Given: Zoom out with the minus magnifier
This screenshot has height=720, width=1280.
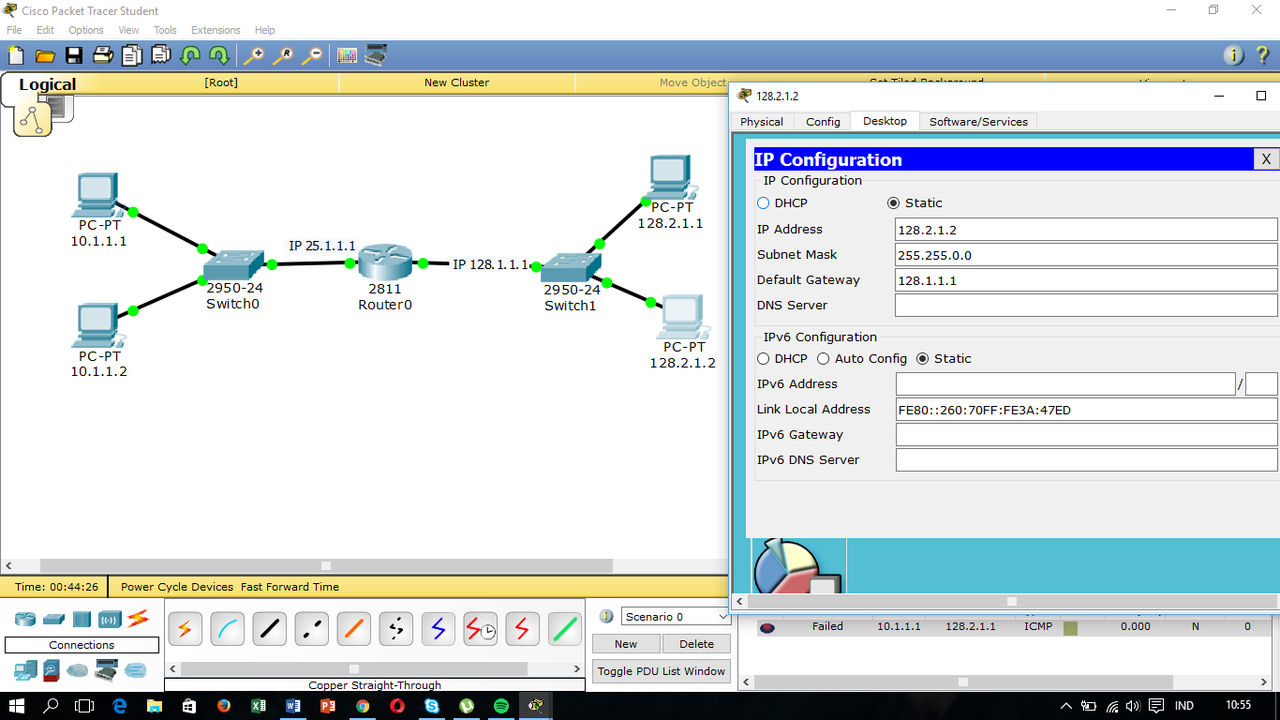Looking at the screenshot, I should click(313, 55).
